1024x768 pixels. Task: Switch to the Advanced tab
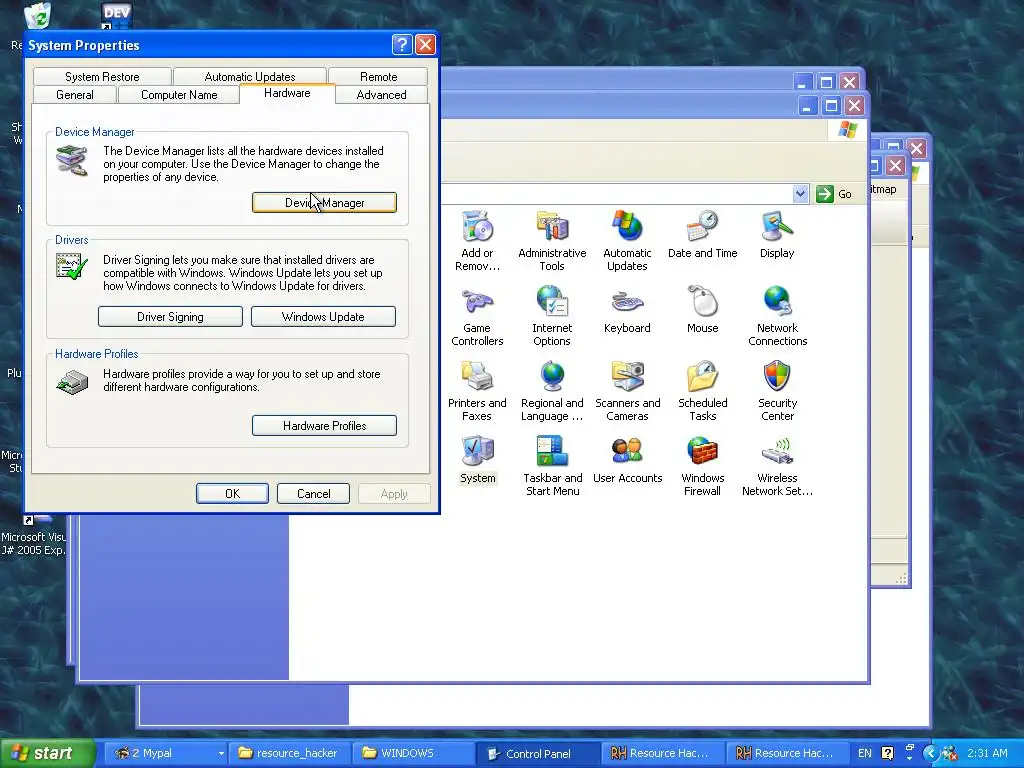[381, 95]
